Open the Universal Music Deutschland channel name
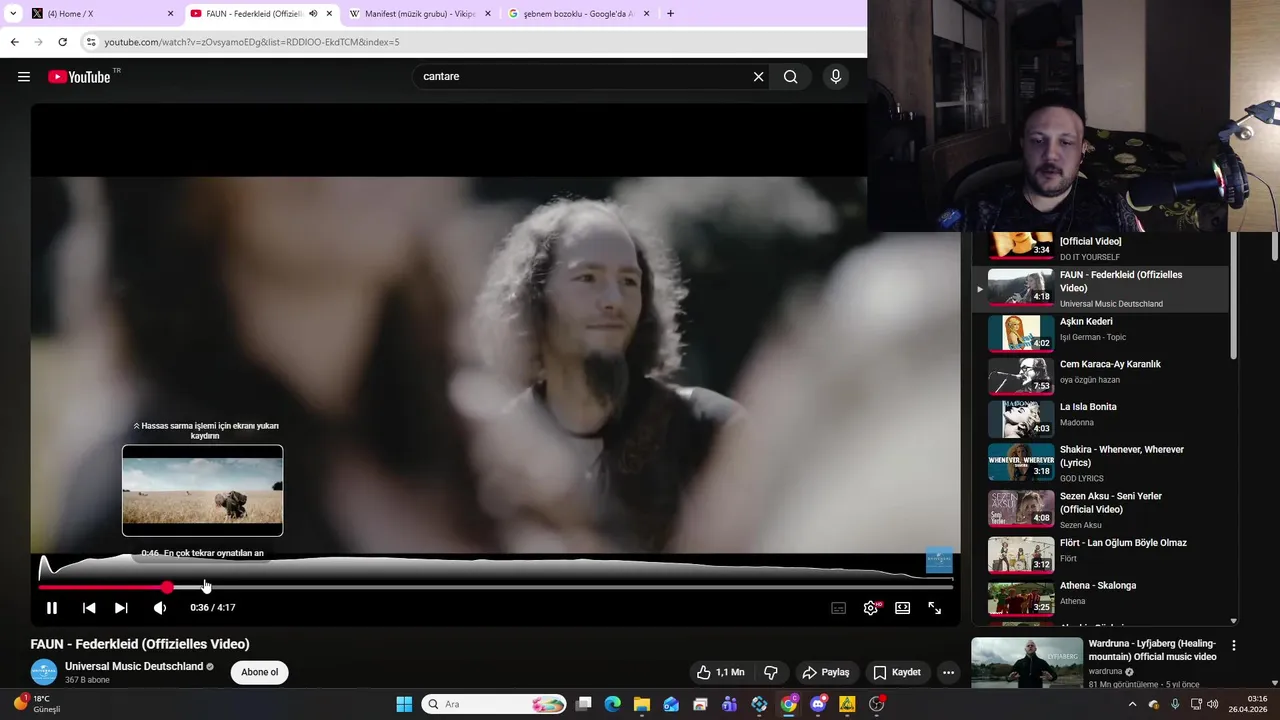The width and height of the screenshot is (1280, 720). pos(134,666)
